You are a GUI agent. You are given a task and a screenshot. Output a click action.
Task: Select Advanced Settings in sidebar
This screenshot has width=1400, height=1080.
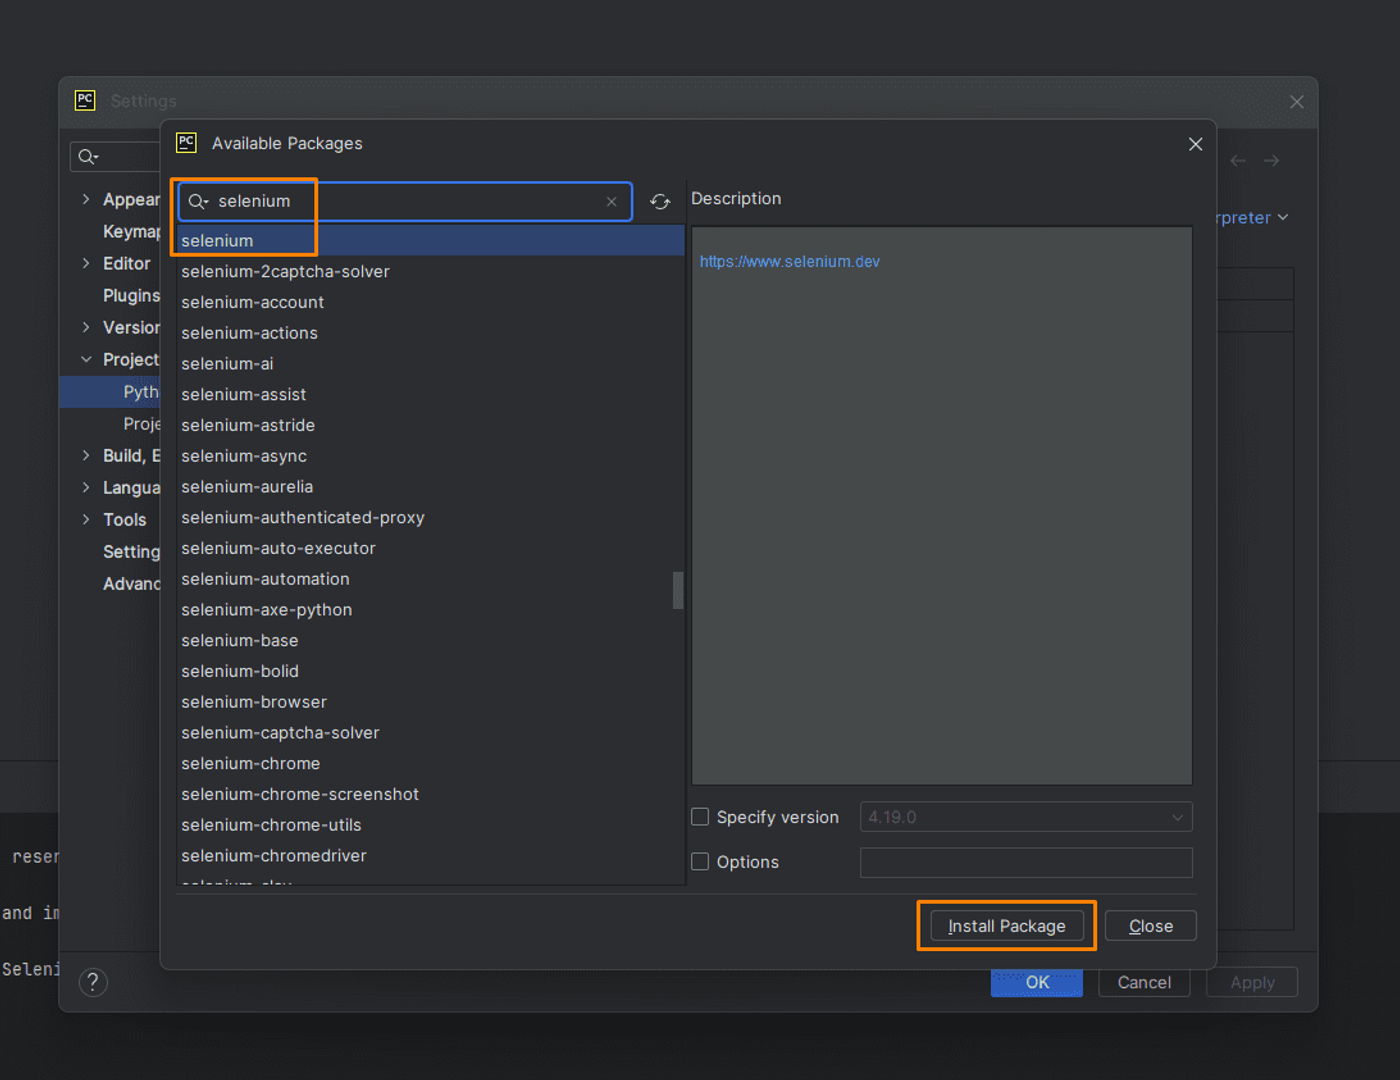click(x=131, y=584)
